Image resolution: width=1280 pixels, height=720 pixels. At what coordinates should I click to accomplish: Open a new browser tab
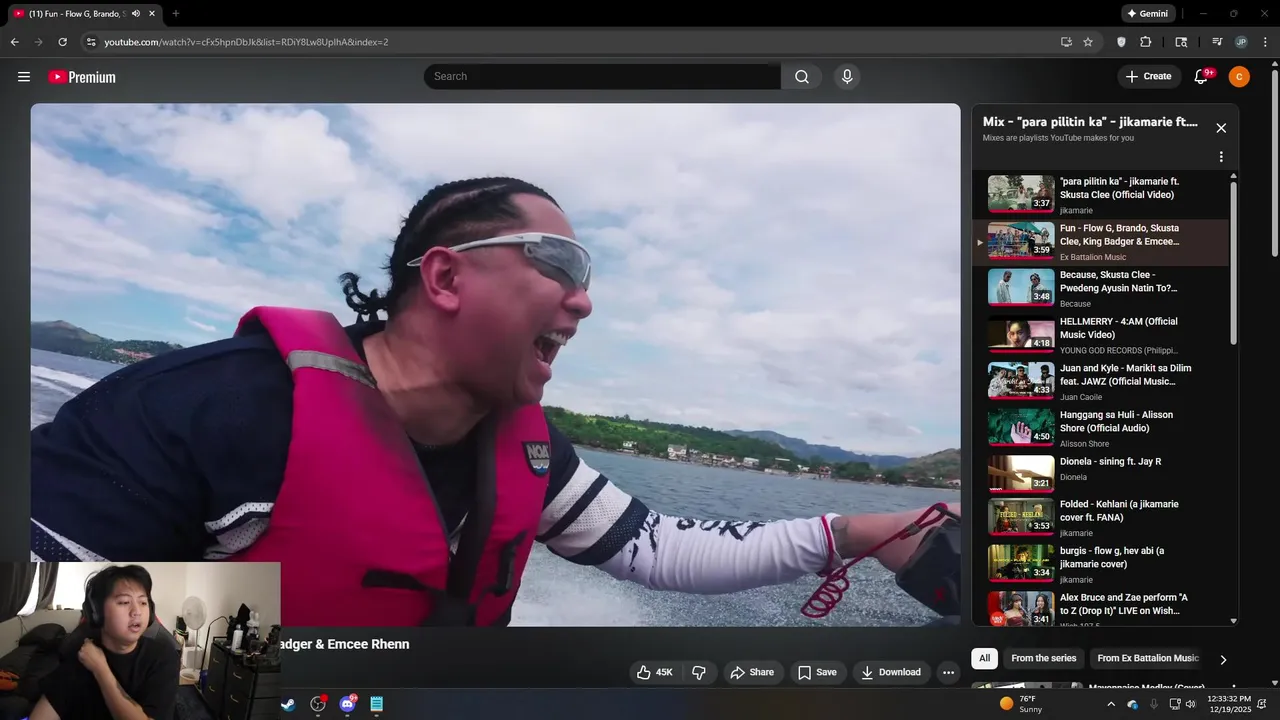tap(175, 14)
